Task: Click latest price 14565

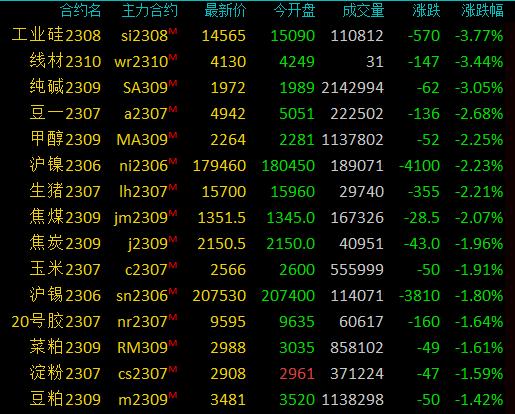Action: pyautogui.click(x=224, y=36)
